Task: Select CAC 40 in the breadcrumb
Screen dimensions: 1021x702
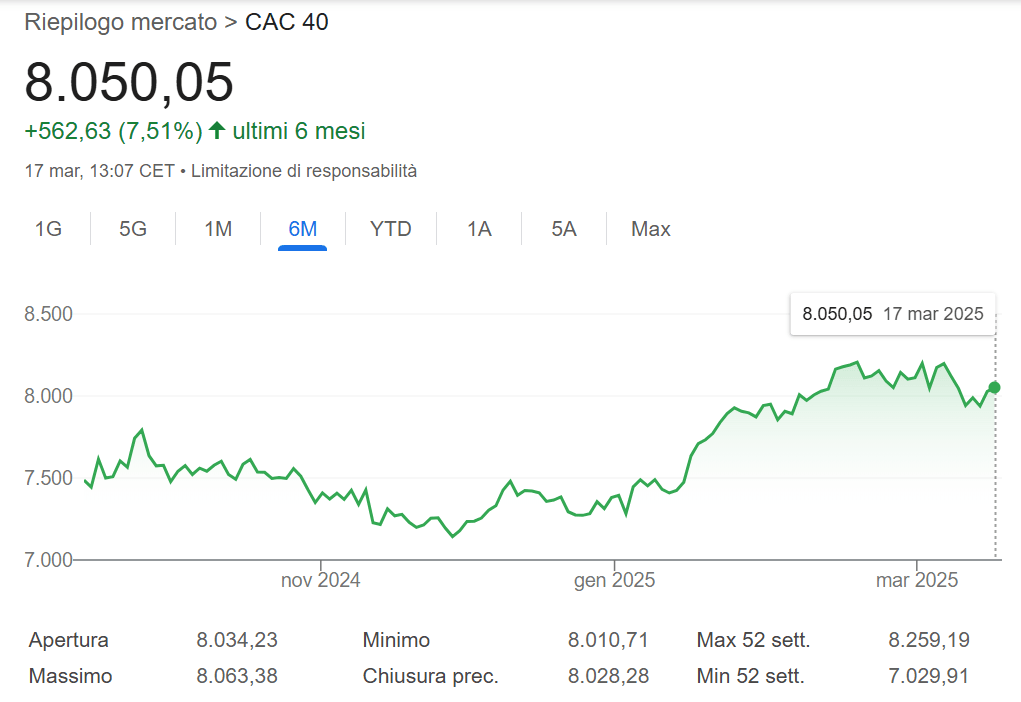Action: (287, 21)
